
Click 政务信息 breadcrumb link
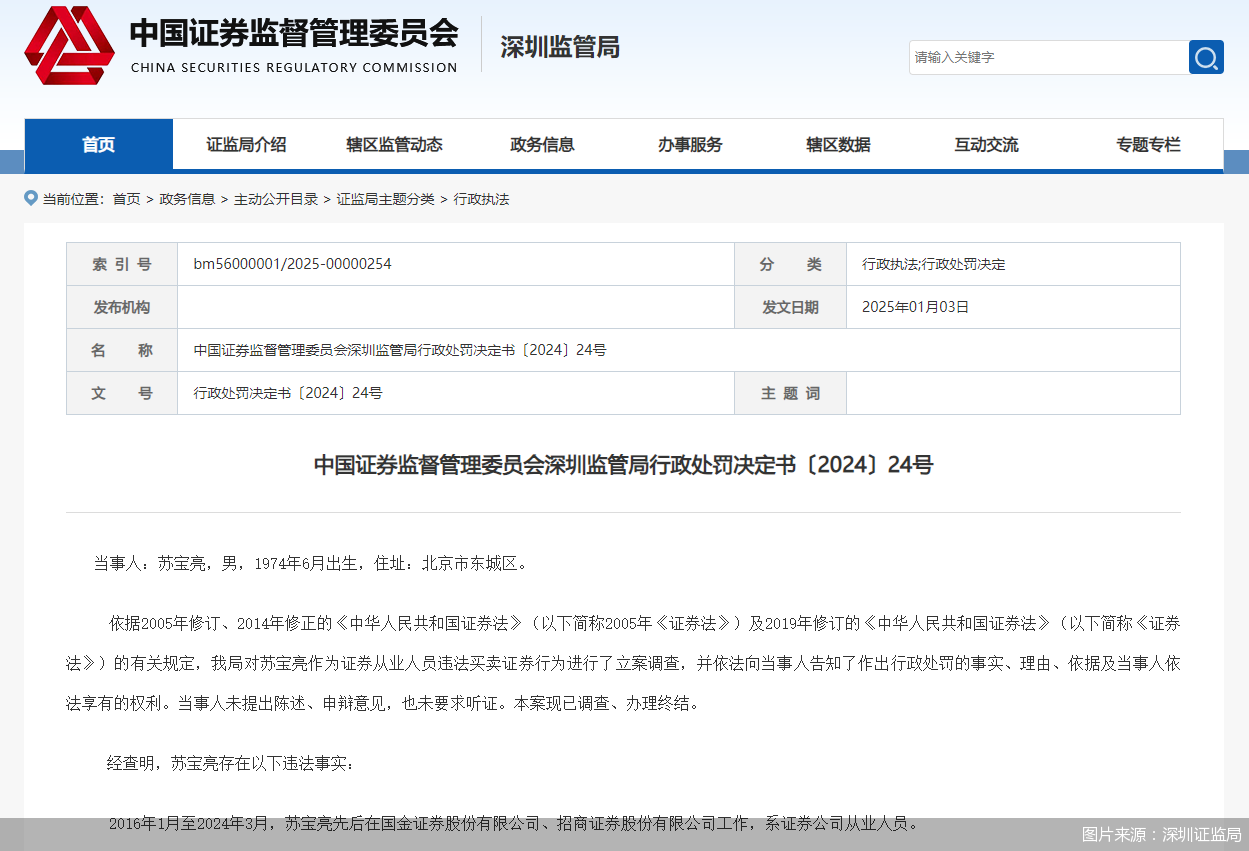click(x=187, y=199)
